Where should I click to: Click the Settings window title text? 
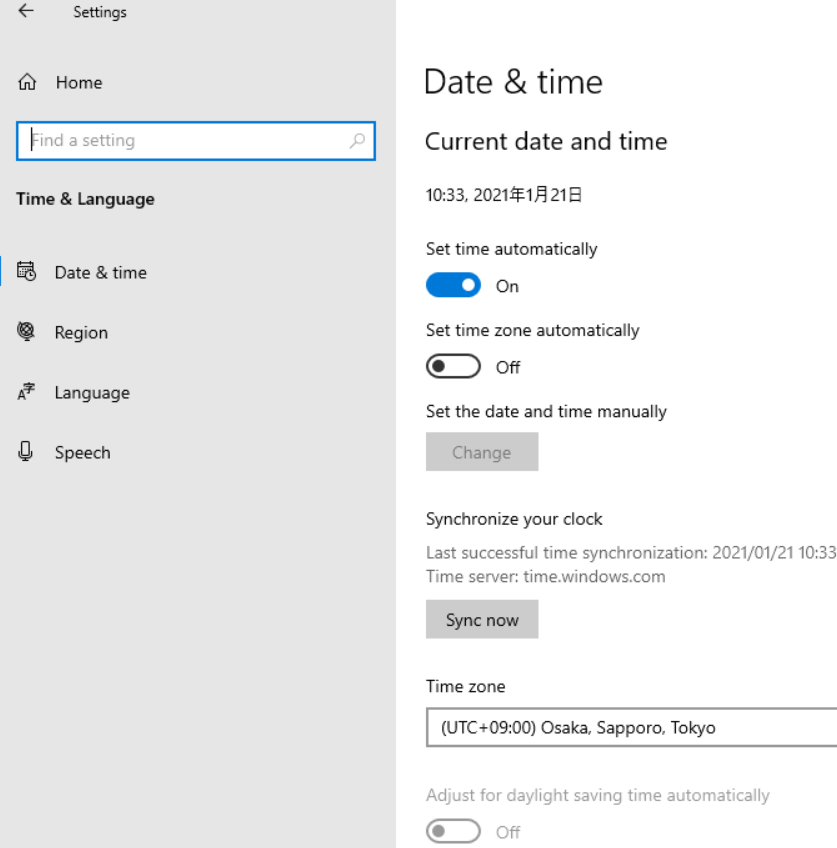[x=100, y=13]
